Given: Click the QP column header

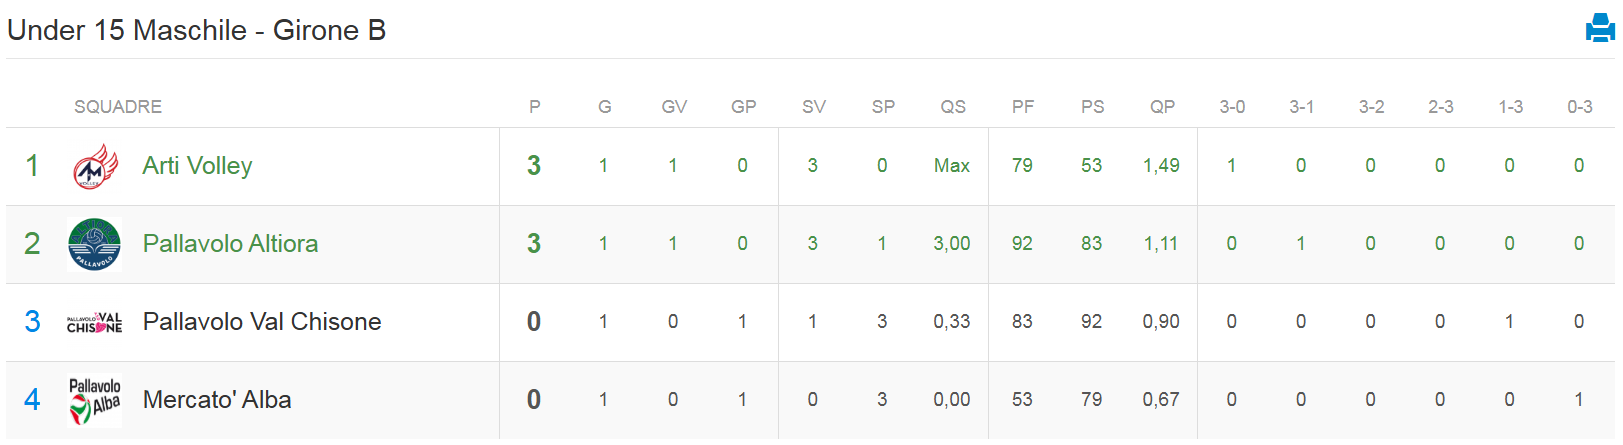Looking at the screenshot, I should click(x=1162, y=107).
